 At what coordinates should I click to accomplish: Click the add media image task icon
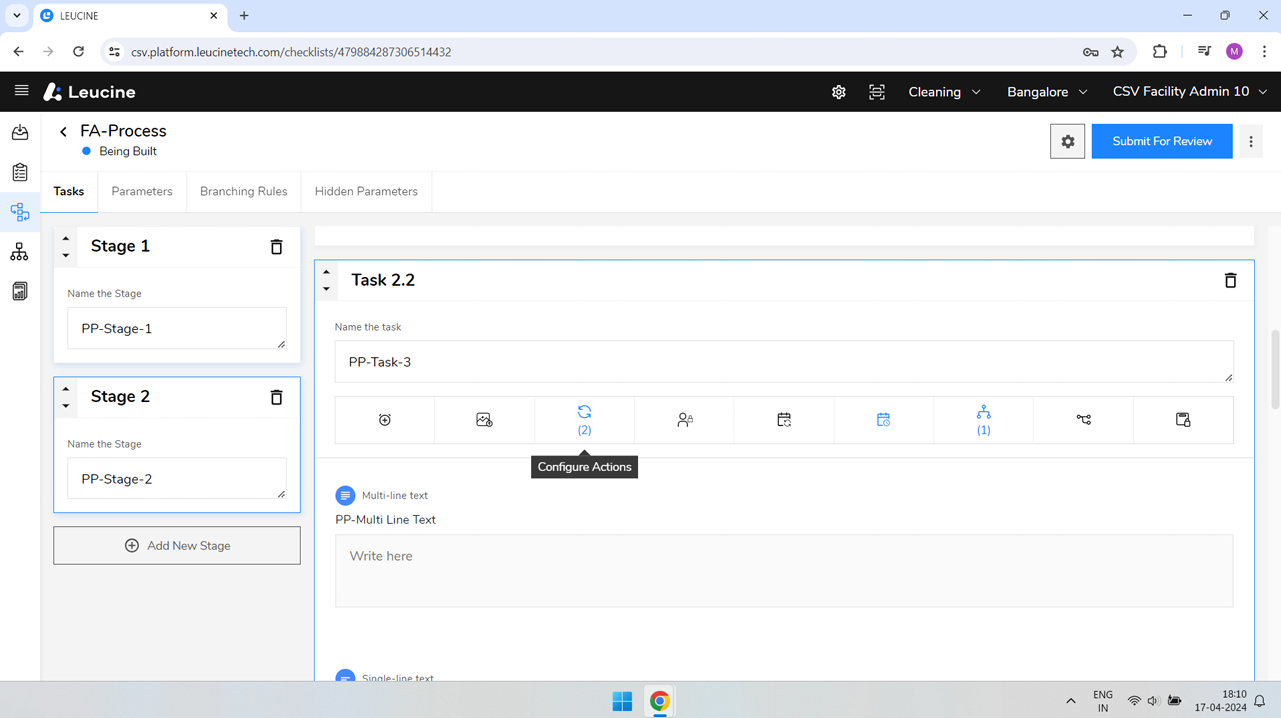tap(484, 420)
